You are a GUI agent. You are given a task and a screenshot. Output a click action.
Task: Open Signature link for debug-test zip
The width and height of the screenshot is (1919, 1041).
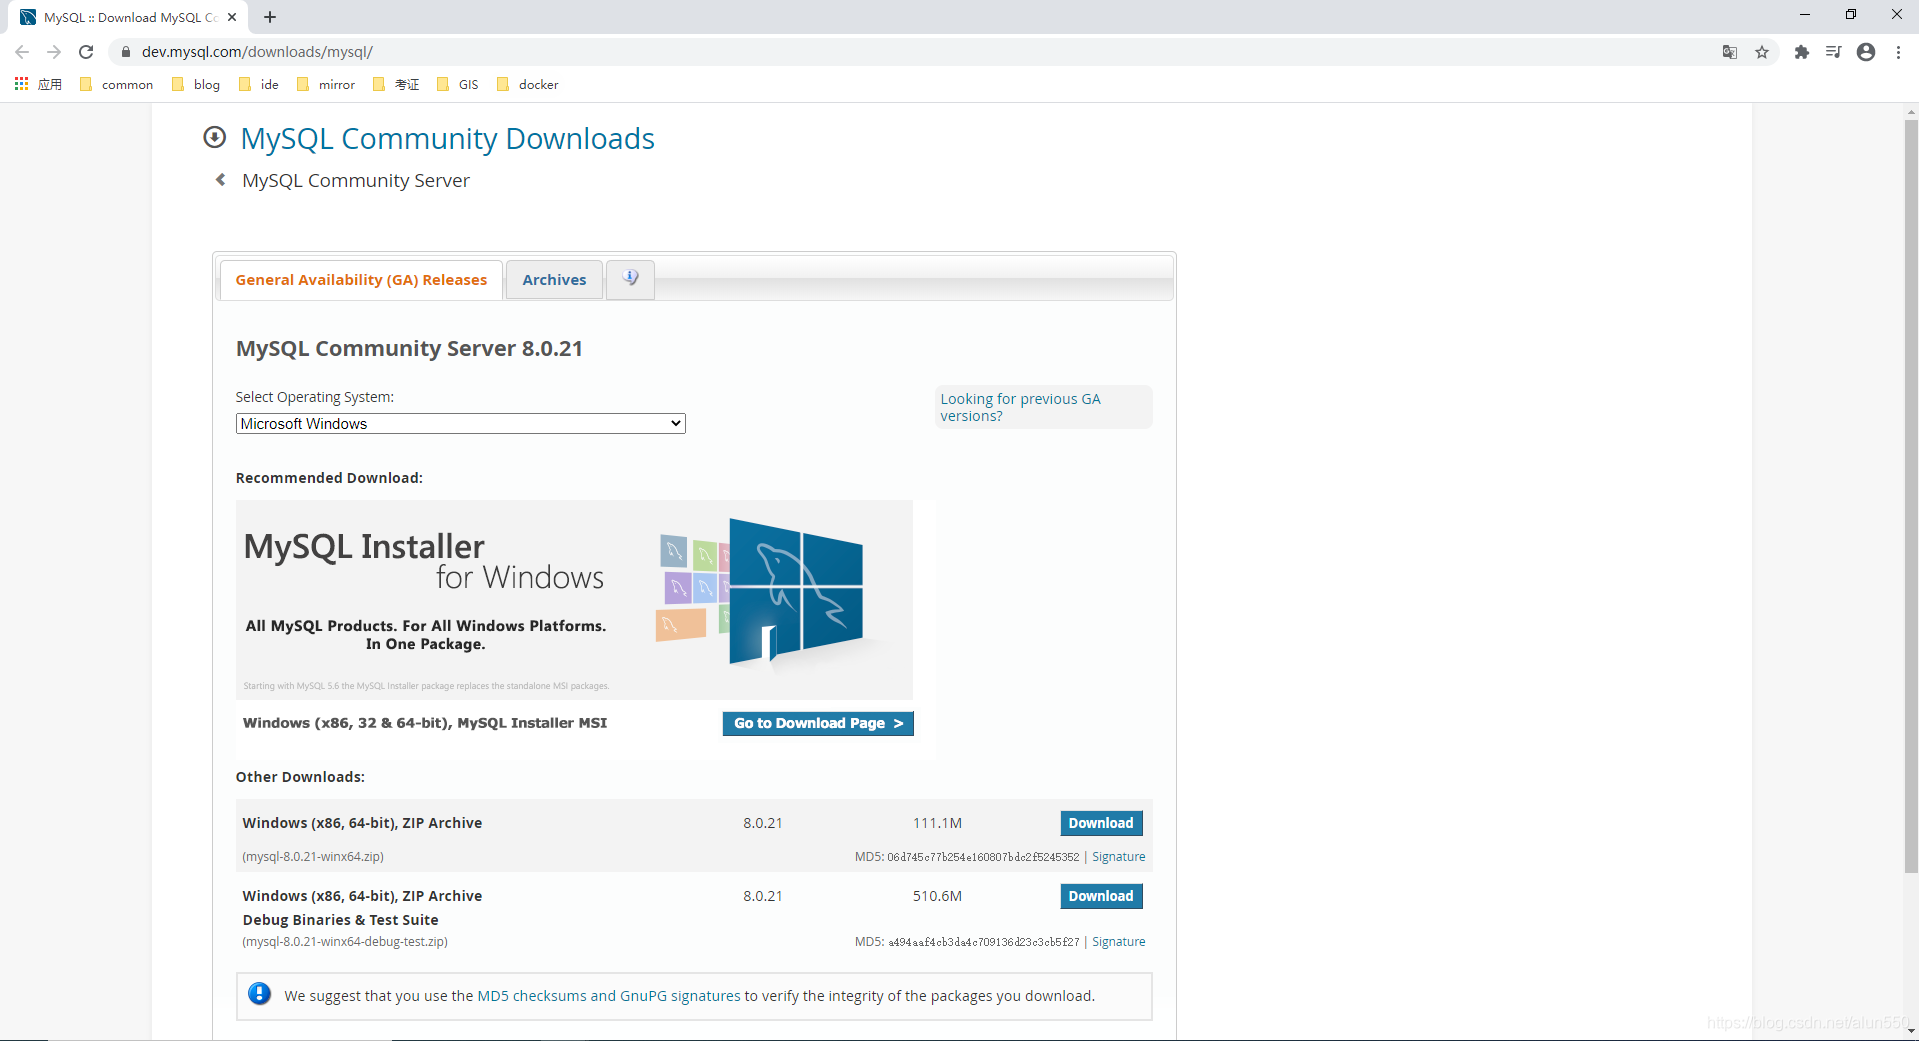coord(1118,942)
